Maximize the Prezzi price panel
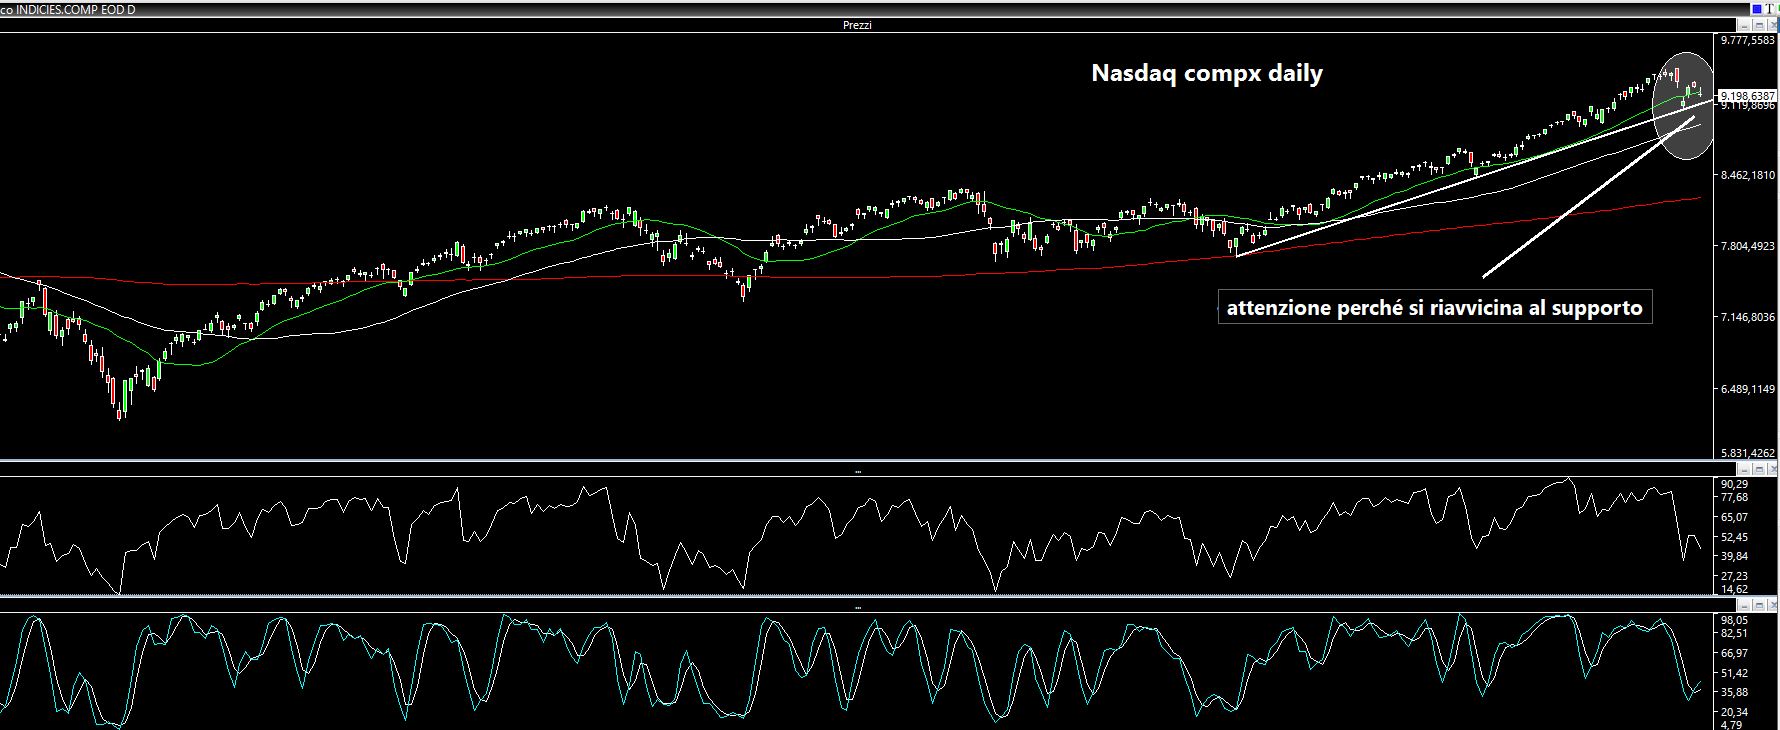Viewport: 1780px width, 730px height. pos(1759,25)
